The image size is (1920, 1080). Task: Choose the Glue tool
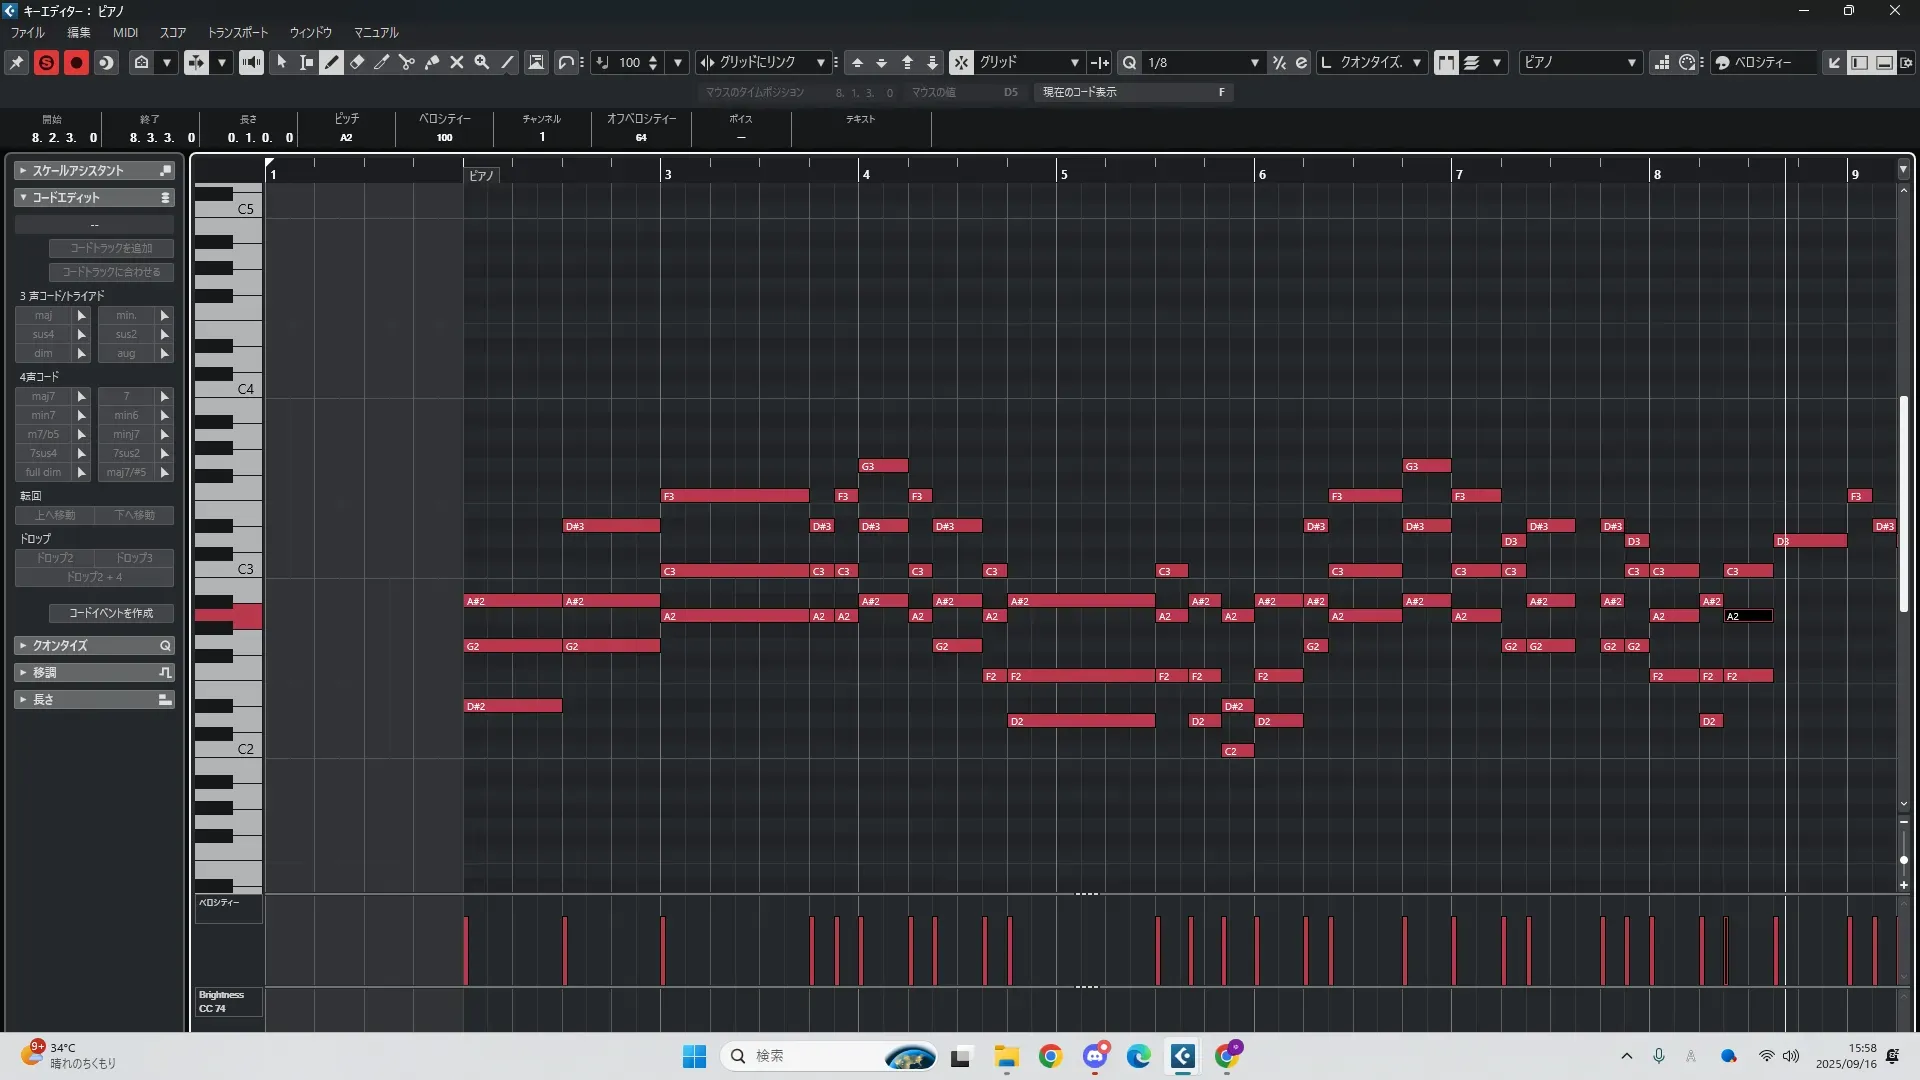(x=432, y=62)
